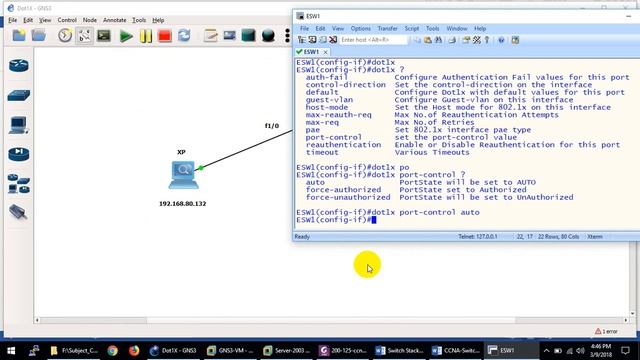Click blue Help icon in terminal toolbar
The height and width of the screenshot is (360, 640).
pos(501,40)
